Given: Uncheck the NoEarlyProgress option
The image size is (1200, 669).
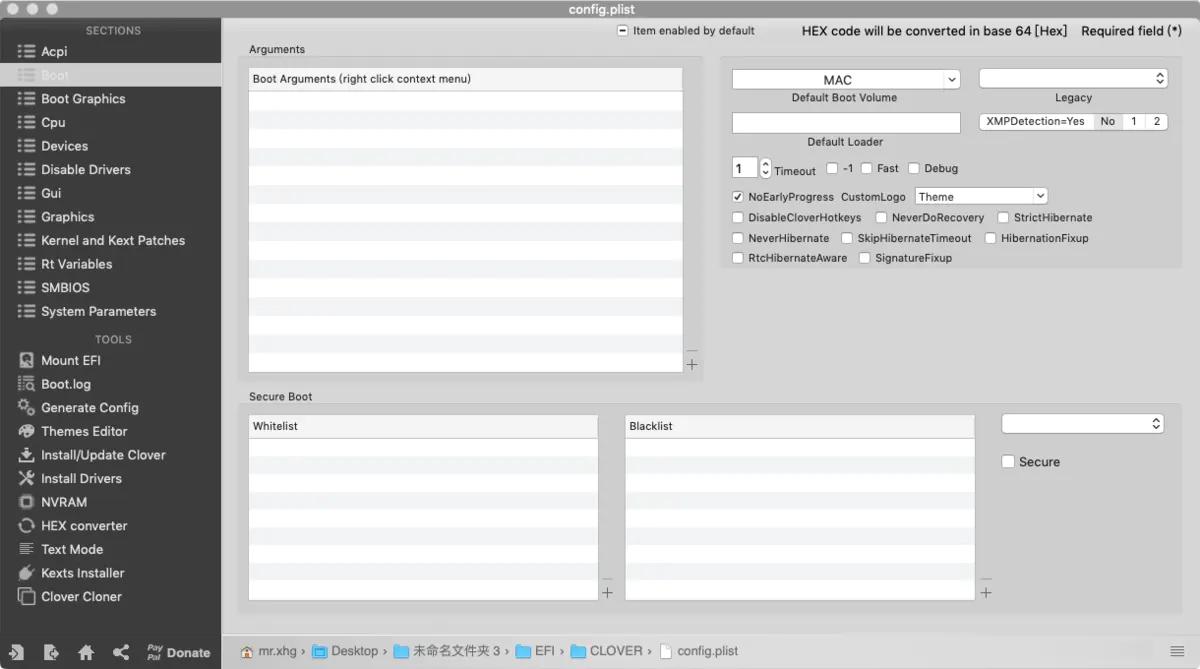Looking at the screenshot, I should tap(737, 196).
